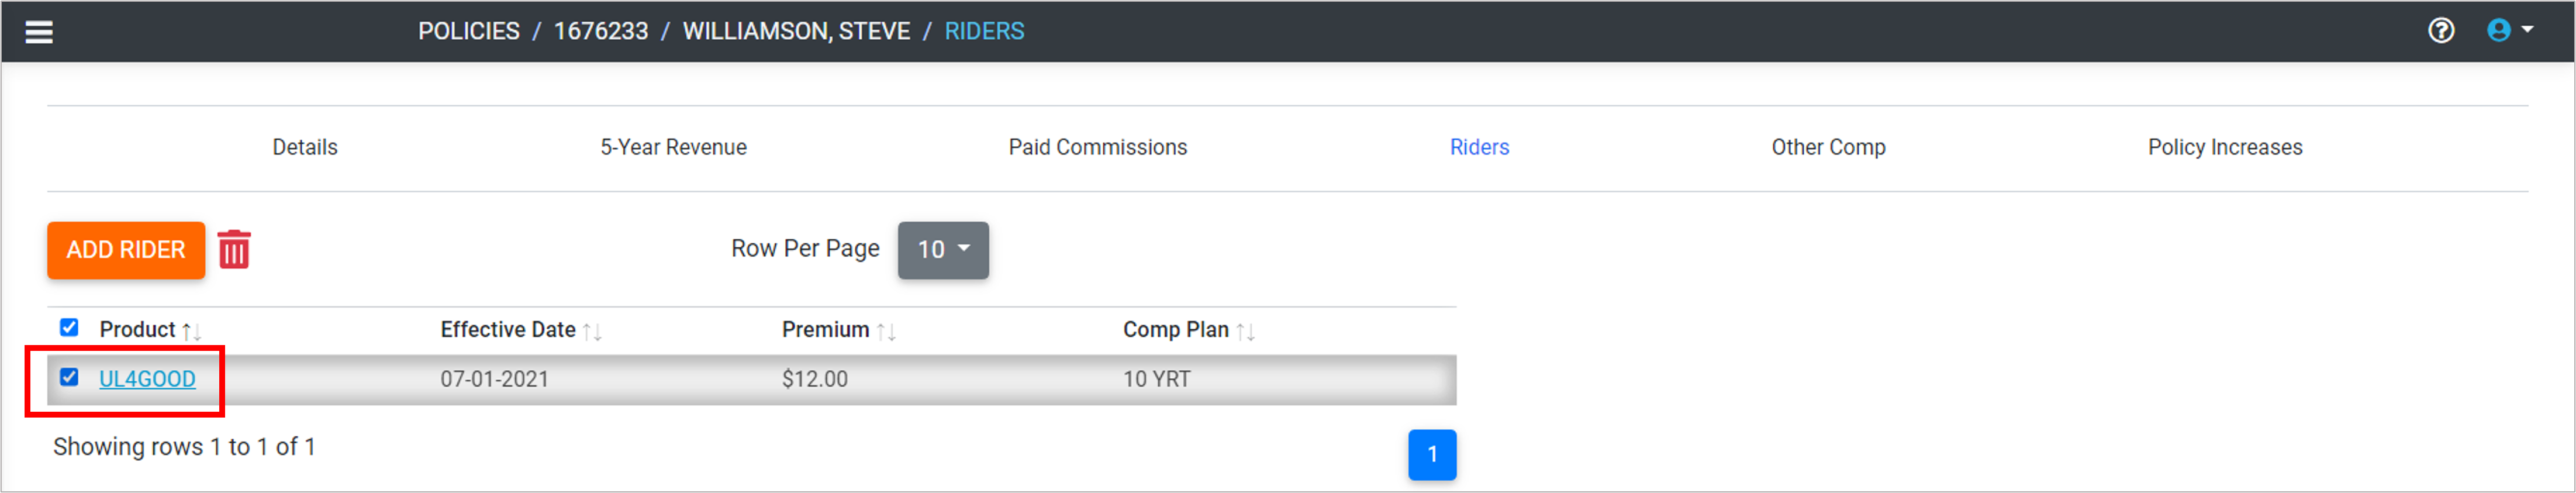Expand the Row Per Page dropdown
The height and width of the screenshot is (493, 2576).
tap(942, 250)
